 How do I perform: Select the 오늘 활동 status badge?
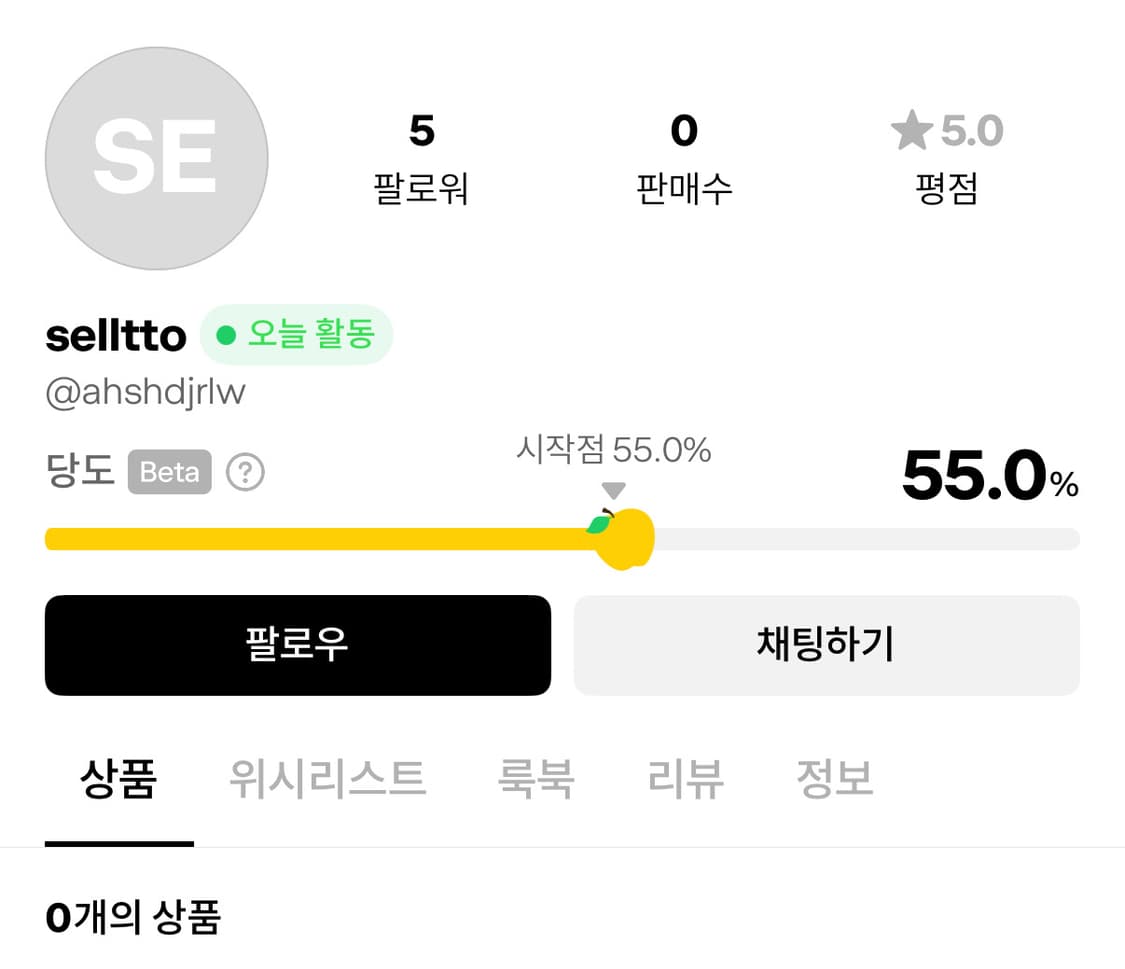[296, 335]
